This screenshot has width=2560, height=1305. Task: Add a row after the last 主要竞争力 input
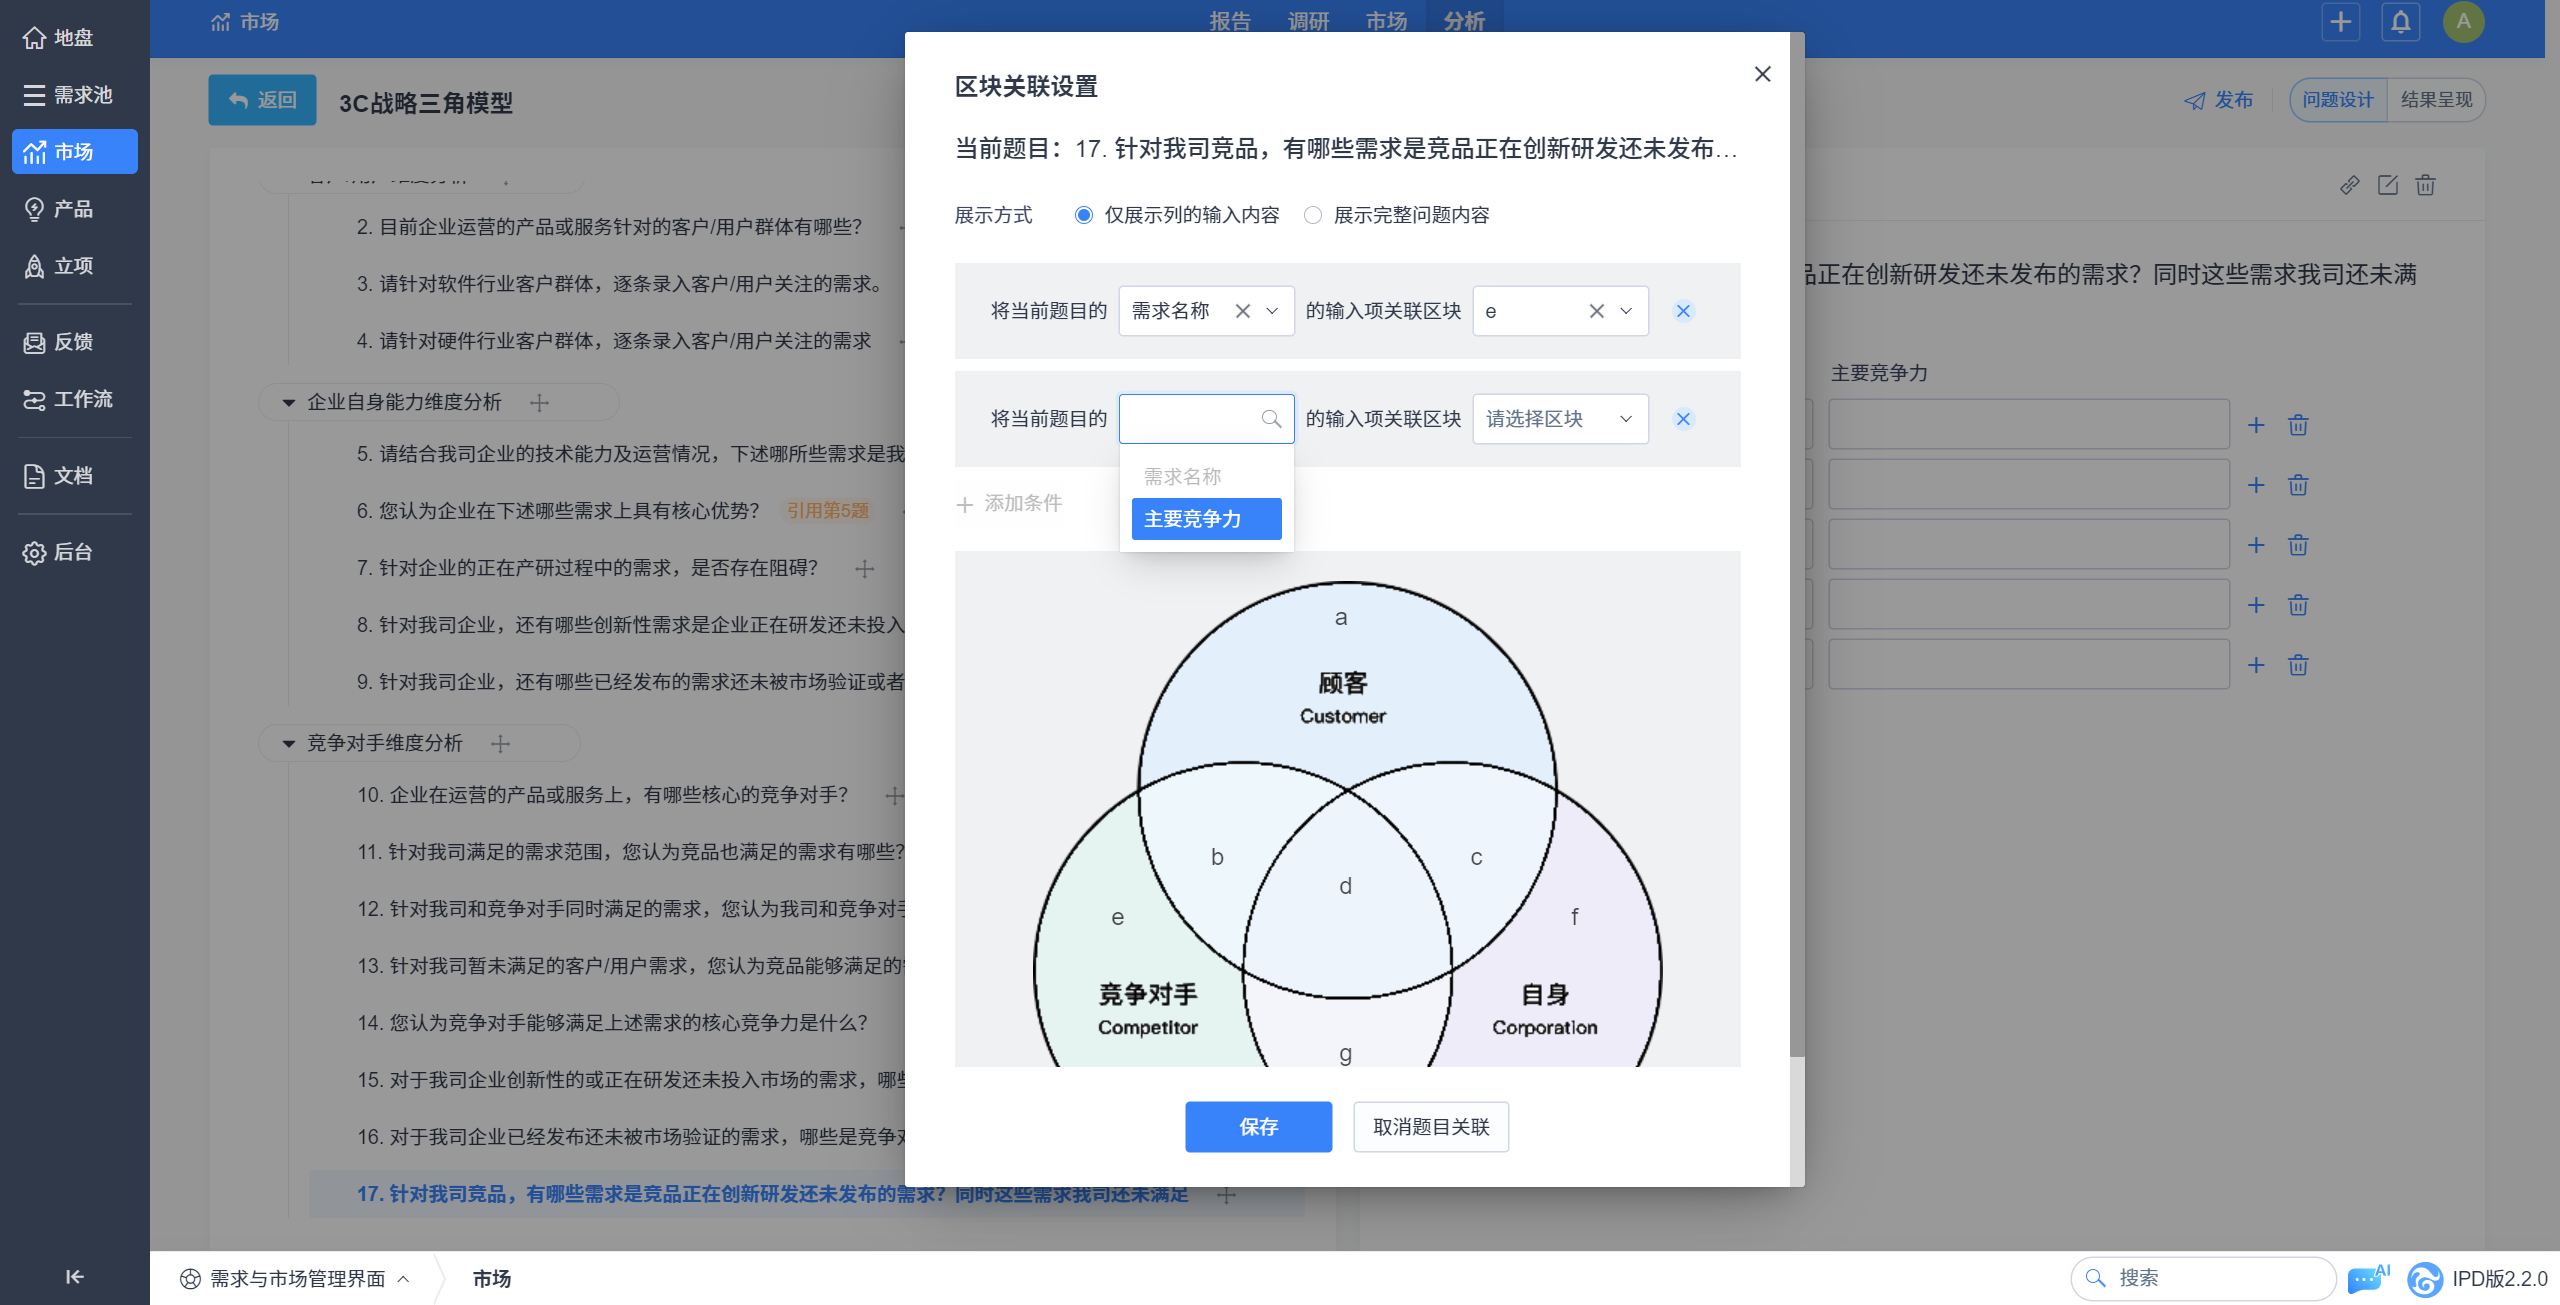pyautogui.click(x=2256, y=665)
